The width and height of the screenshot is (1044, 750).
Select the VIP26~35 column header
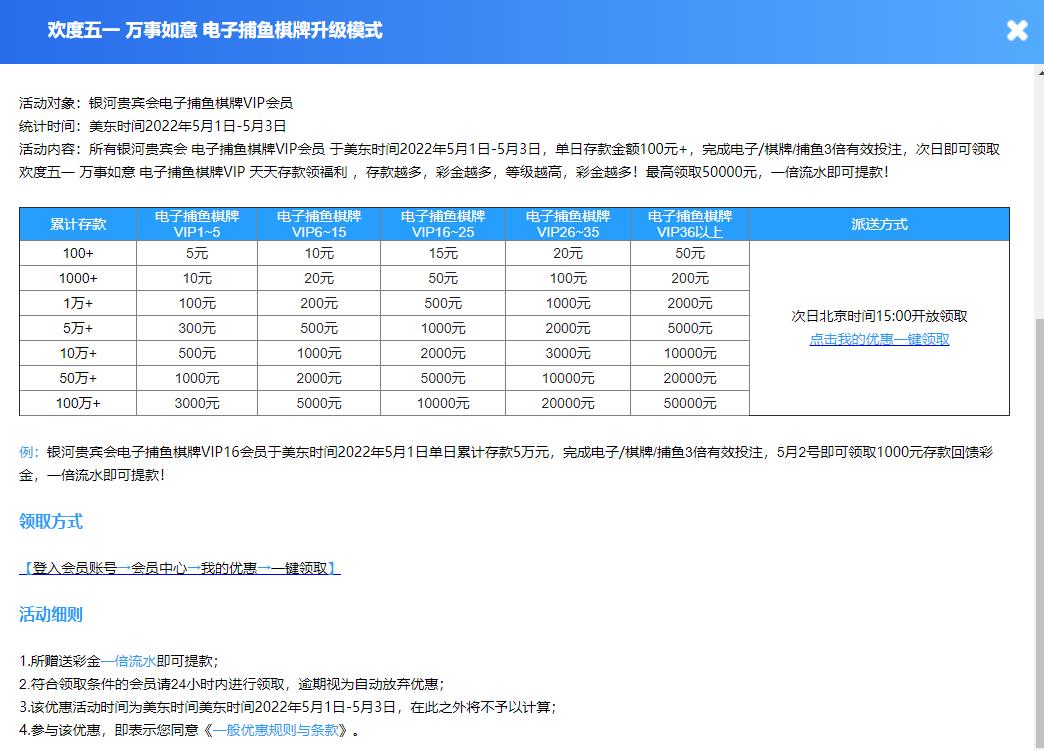[x=568, y=224]
